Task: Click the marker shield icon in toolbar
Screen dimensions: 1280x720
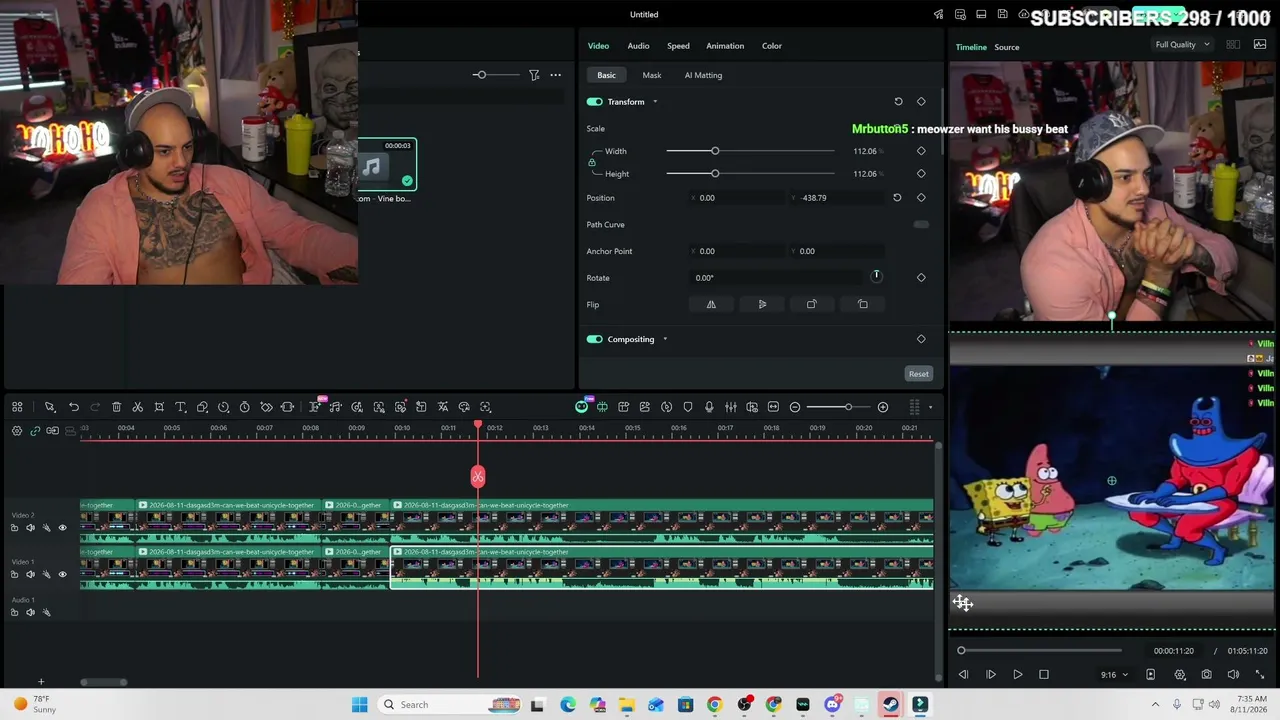Action: pos(688,407)
